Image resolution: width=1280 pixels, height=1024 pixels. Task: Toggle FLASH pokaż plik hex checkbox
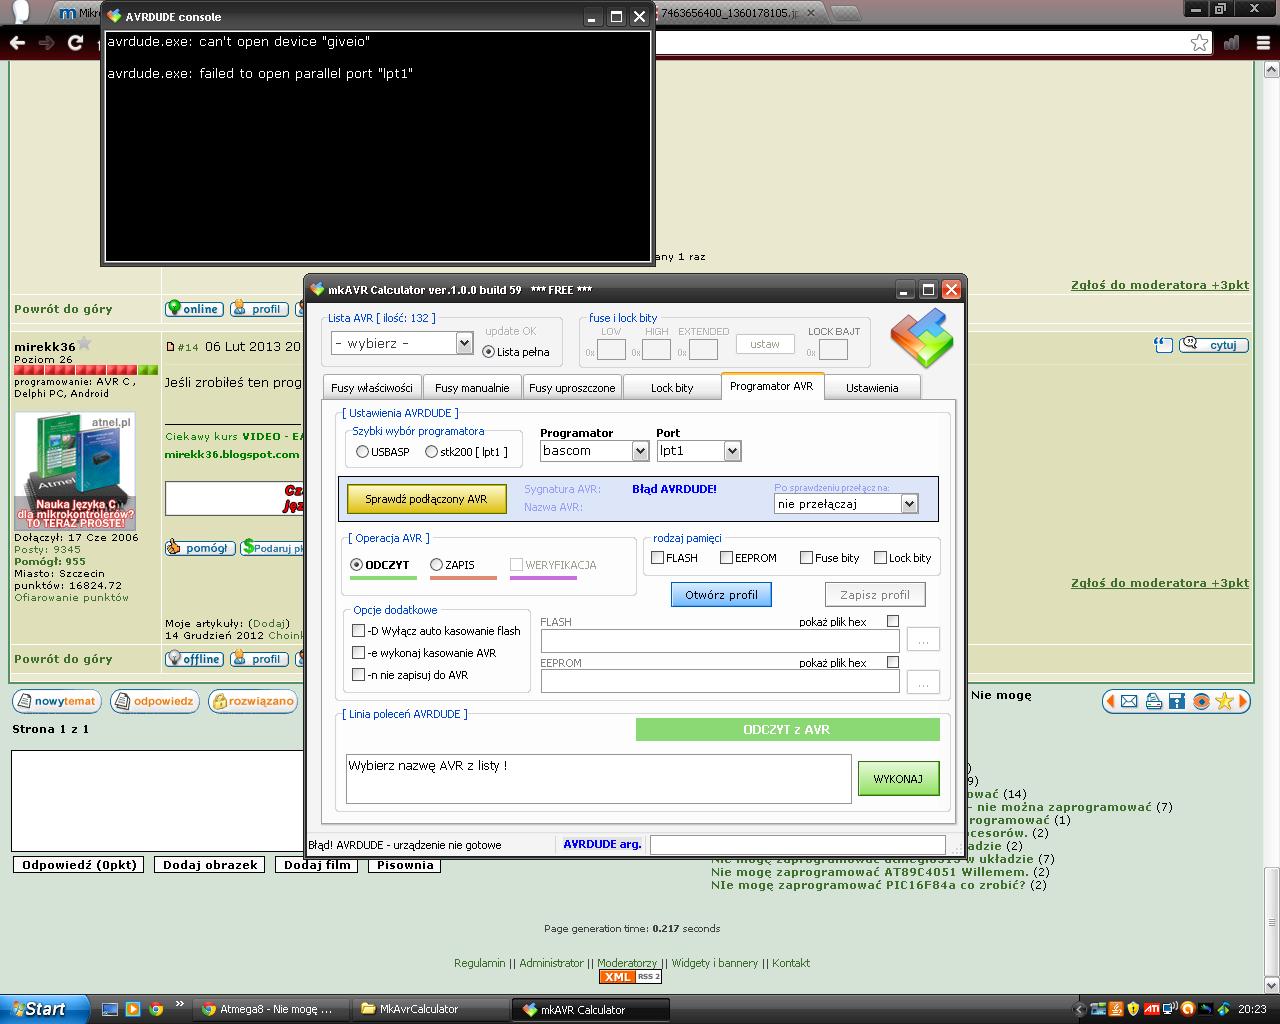pos(893,621)
